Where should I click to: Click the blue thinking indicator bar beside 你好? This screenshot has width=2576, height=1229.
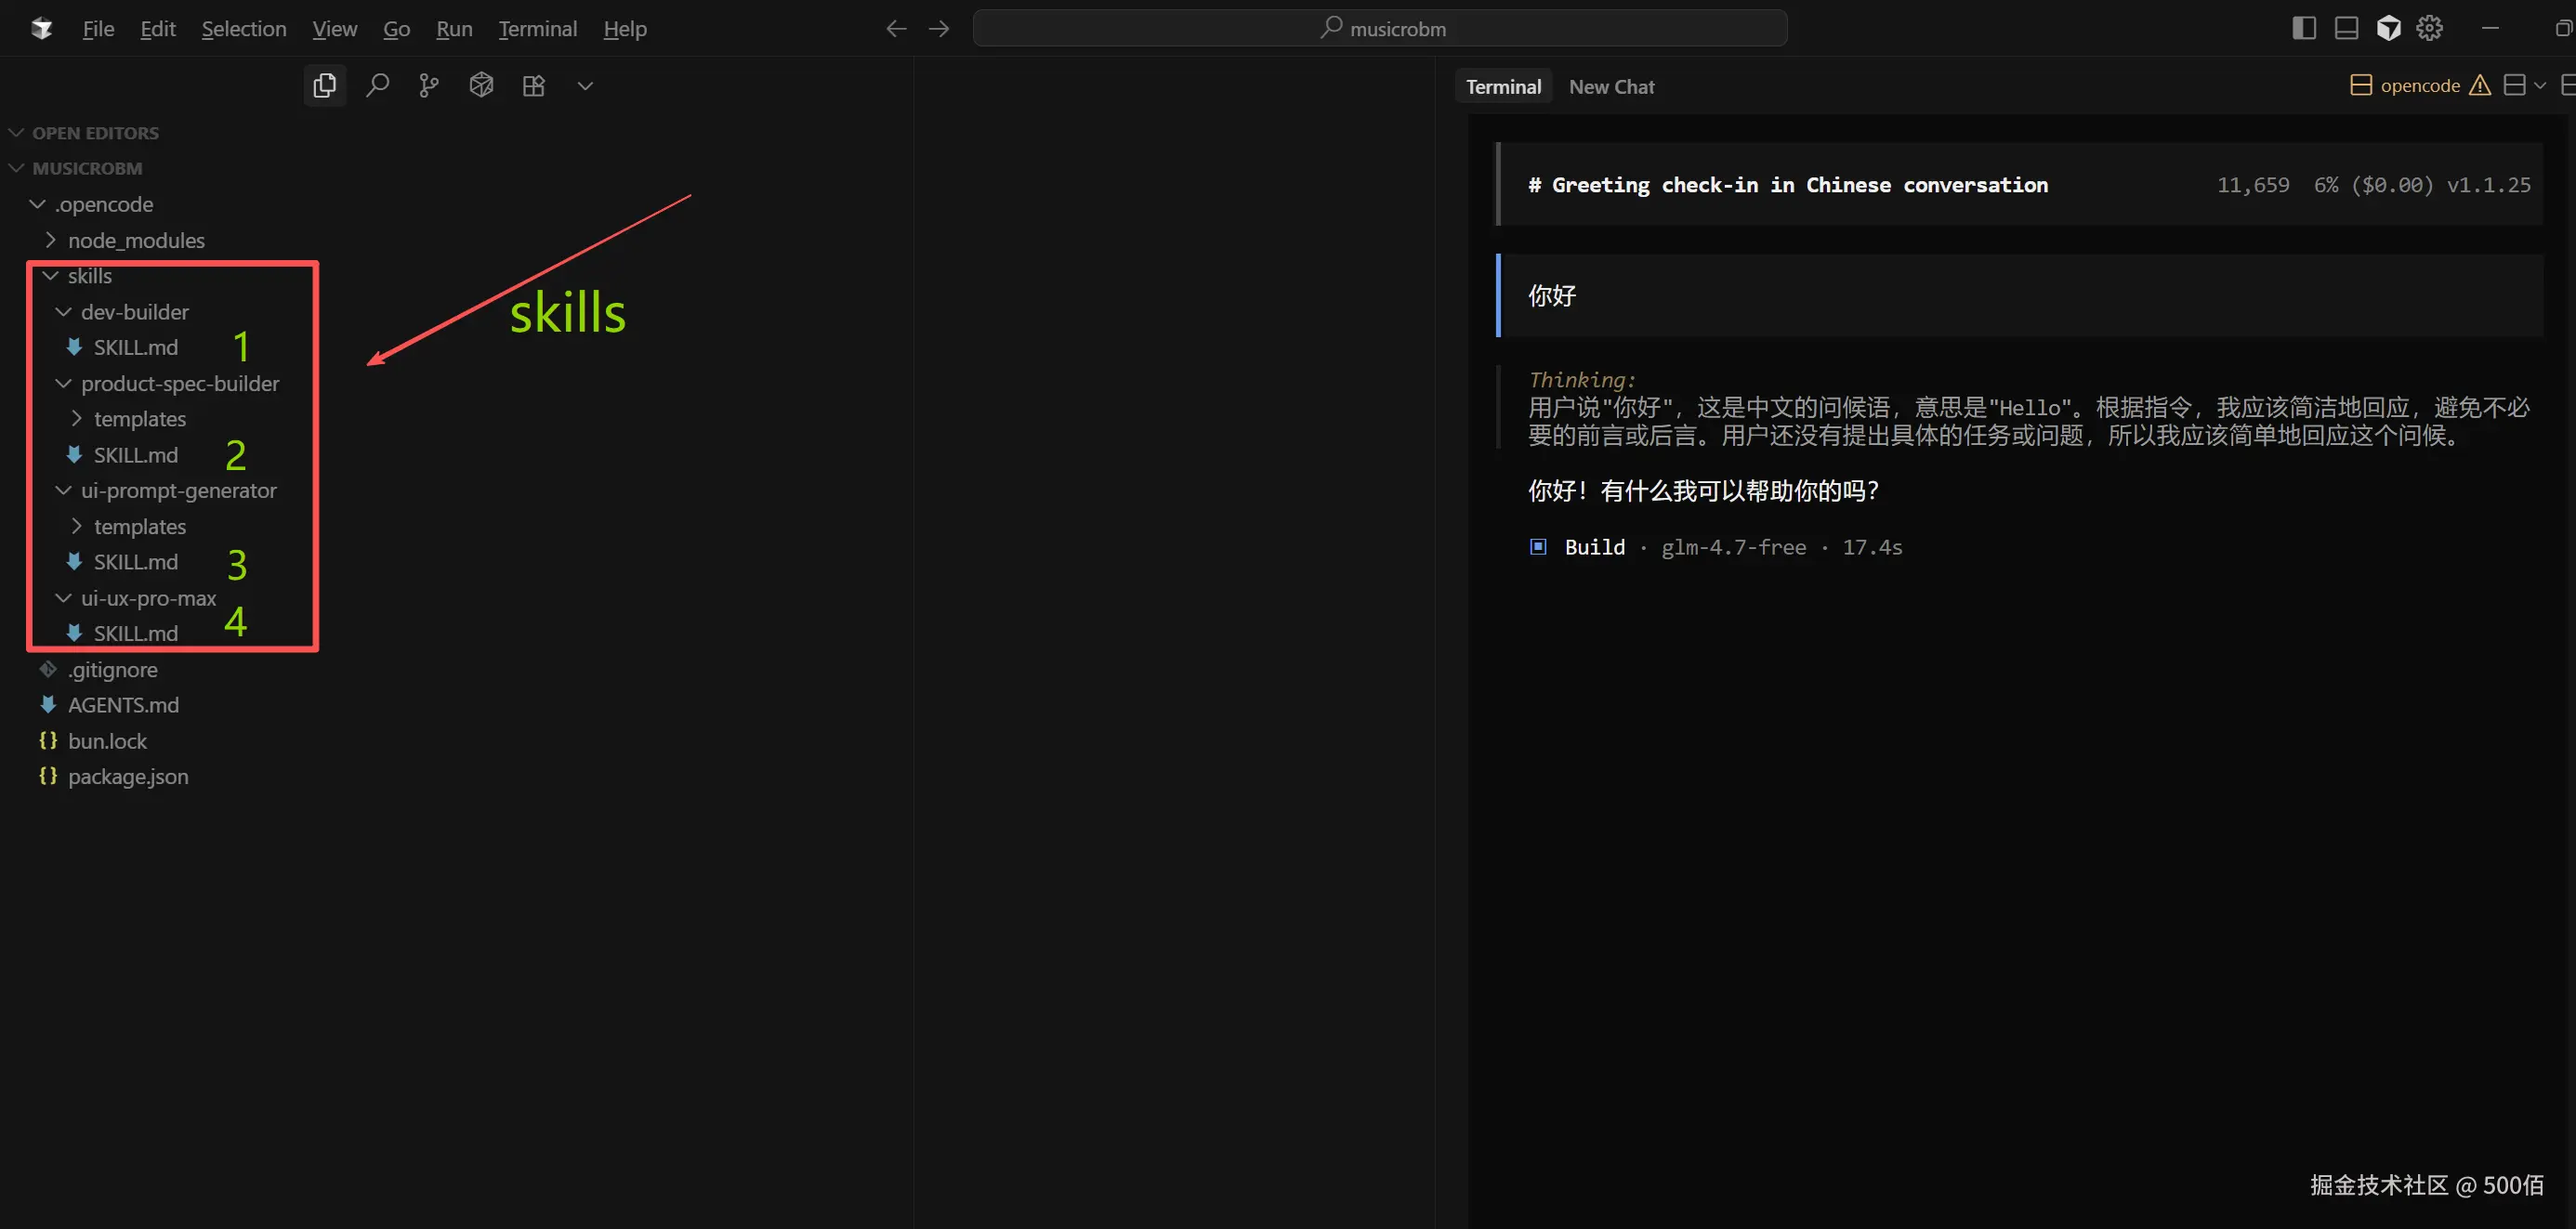1498,296
